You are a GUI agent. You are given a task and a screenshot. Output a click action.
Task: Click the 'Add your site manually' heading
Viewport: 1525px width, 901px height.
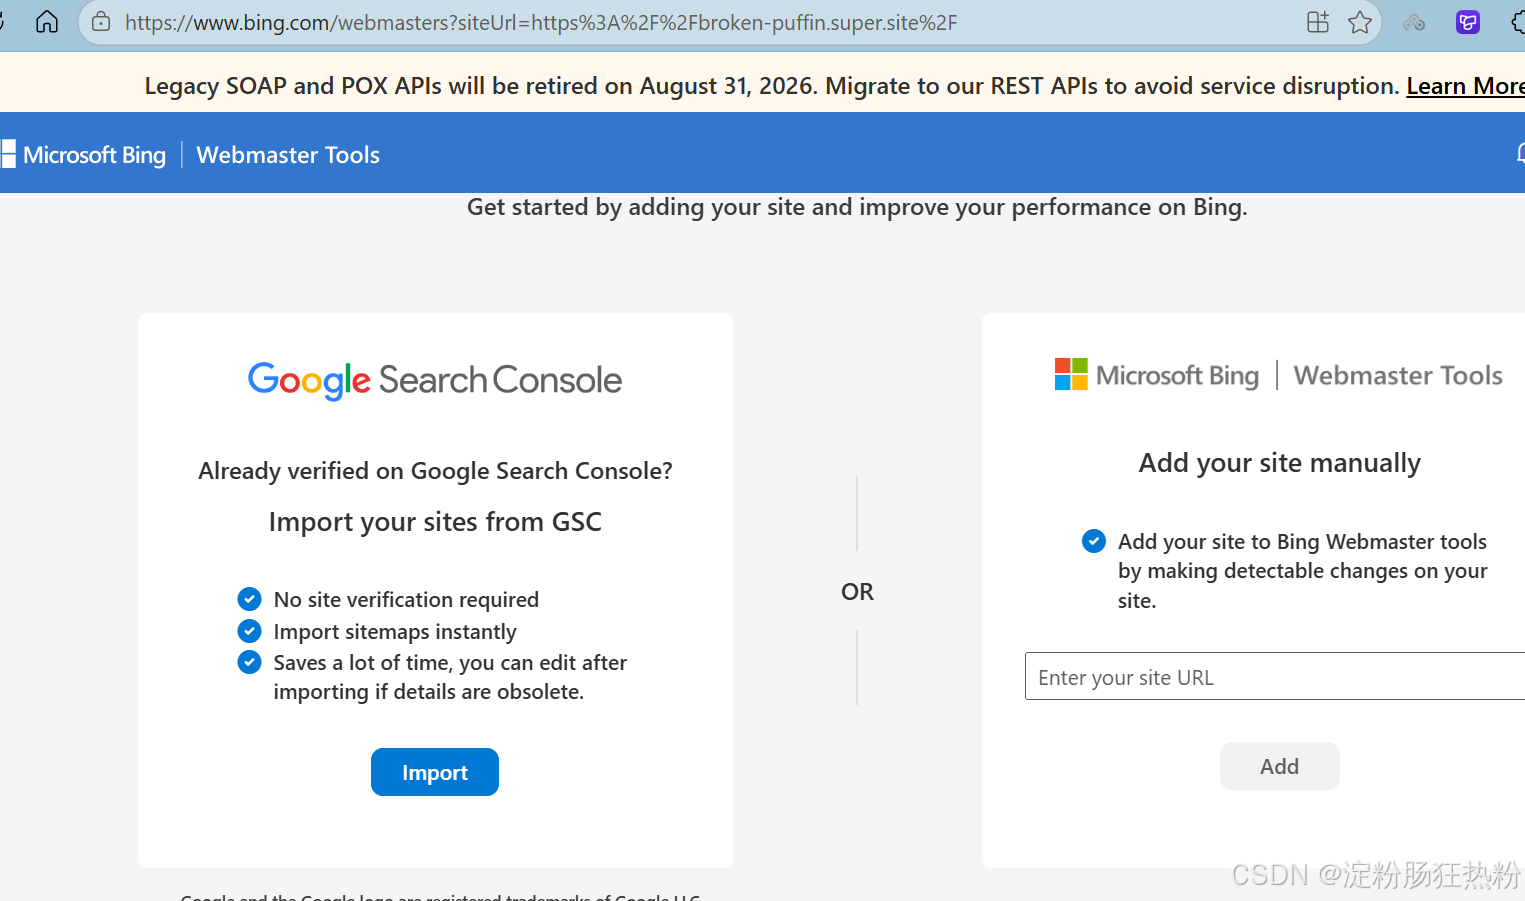coord(1280,463)
